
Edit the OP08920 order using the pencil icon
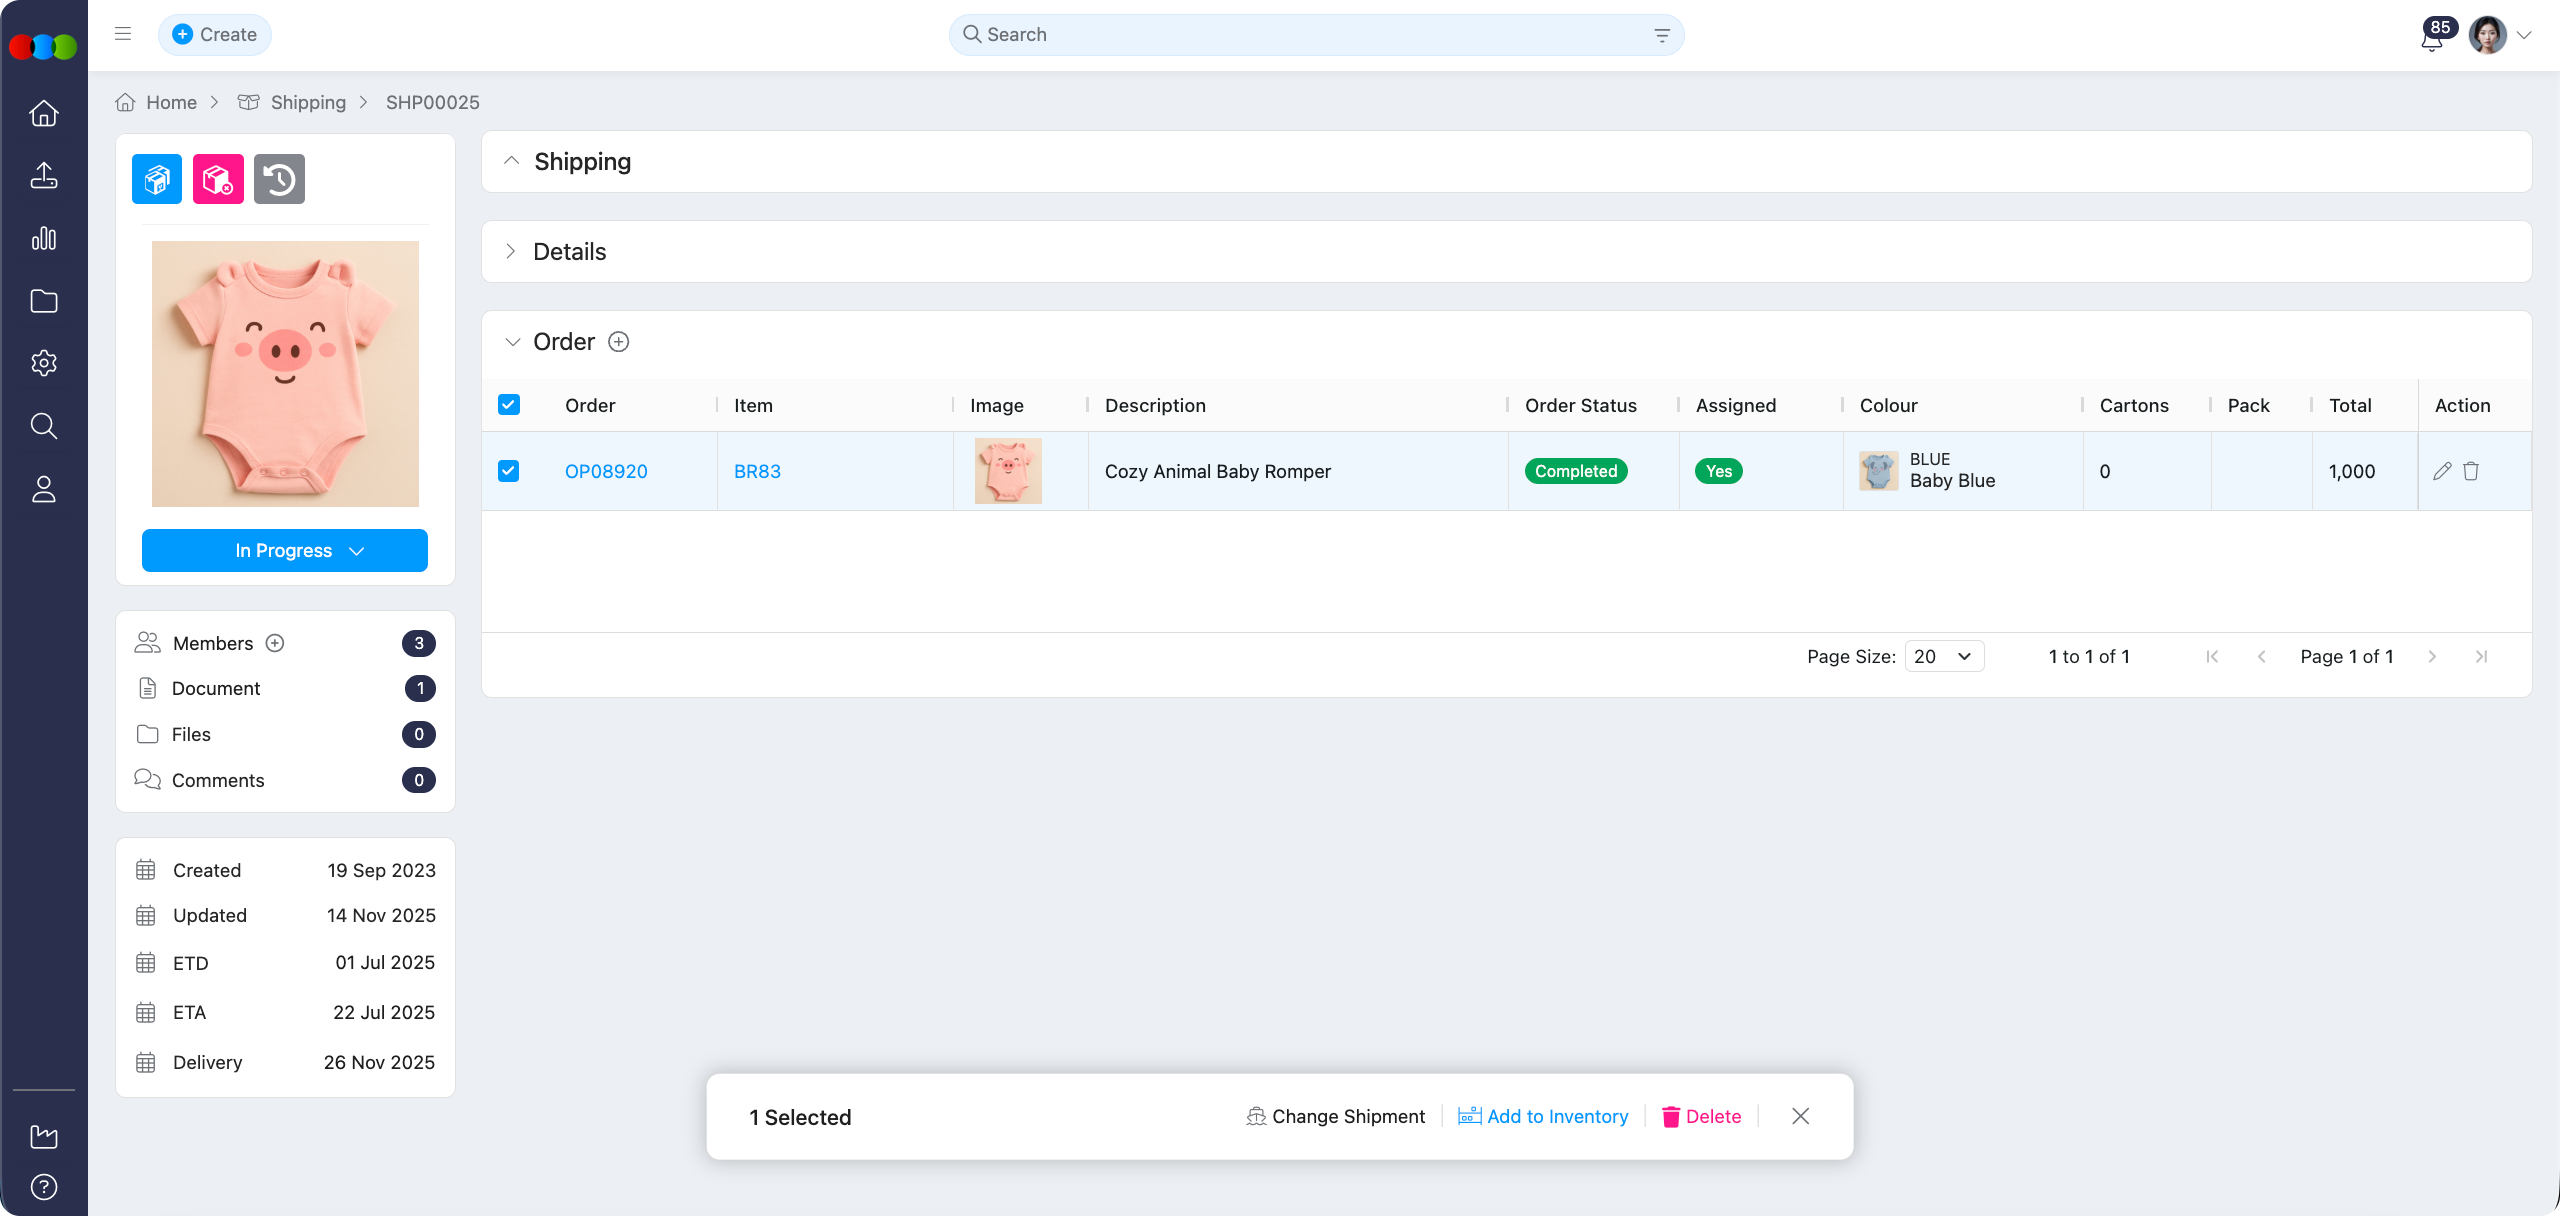tap(2443, 471)
